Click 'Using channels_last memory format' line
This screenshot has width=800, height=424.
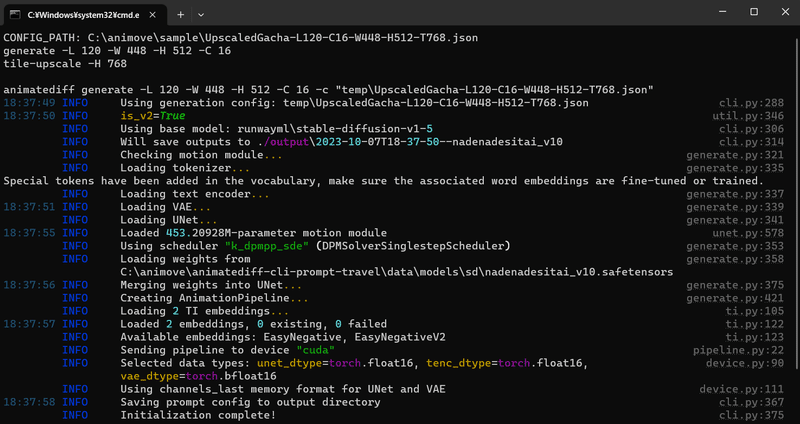coord(283,389)
